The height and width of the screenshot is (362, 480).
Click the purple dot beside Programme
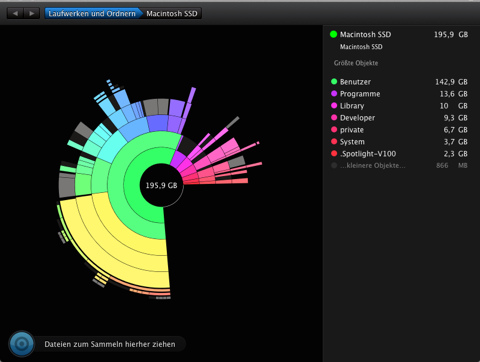coord(334,93)
